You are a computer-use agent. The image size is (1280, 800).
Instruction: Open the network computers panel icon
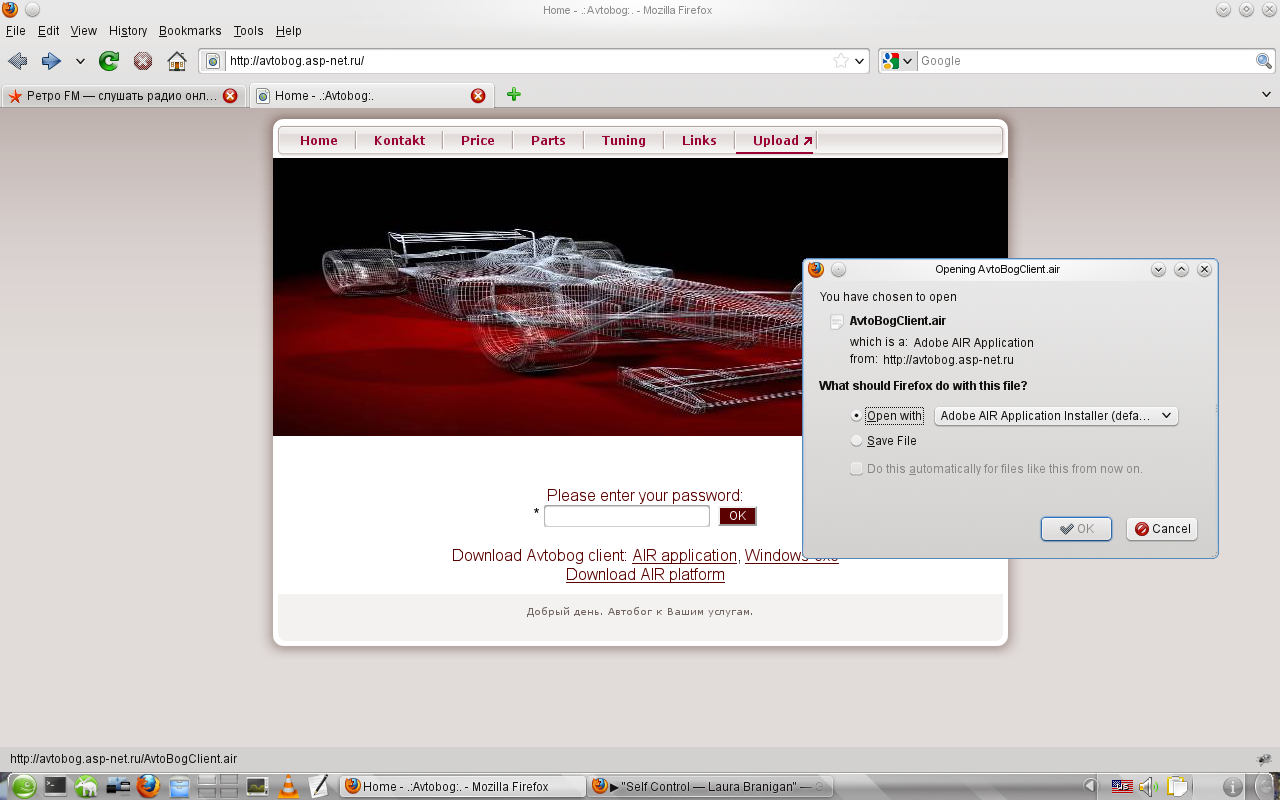(x=118, y=787)
